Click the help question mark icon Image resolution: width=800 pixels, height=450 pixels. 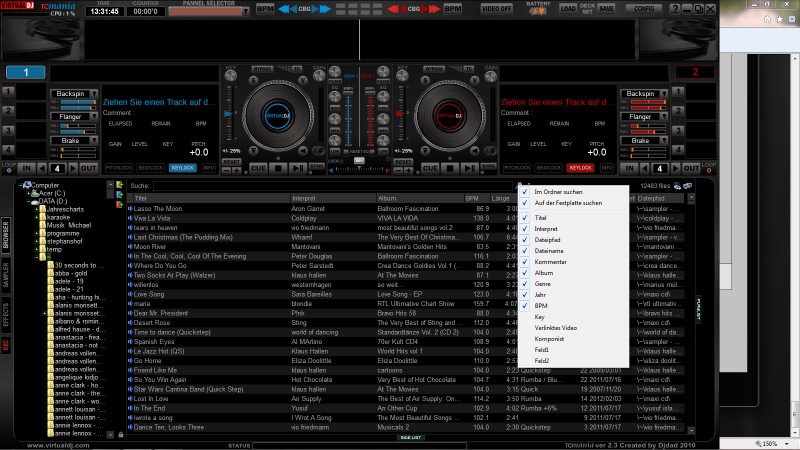[x=675, y=9]
